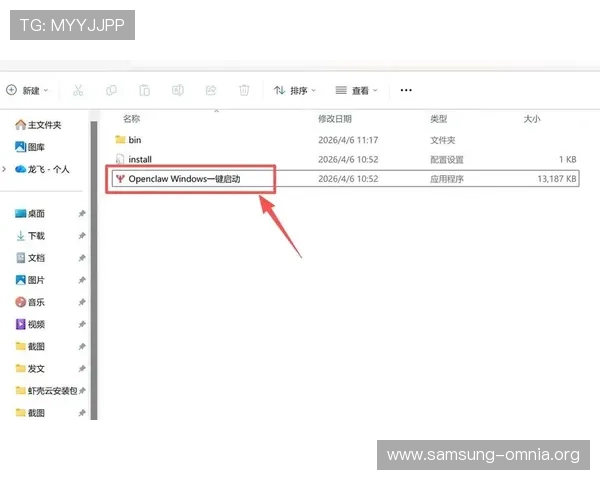The height and width of the screenshot is (480, 600).
Task: Click the Delete trash icon
Action: [244, 90]
